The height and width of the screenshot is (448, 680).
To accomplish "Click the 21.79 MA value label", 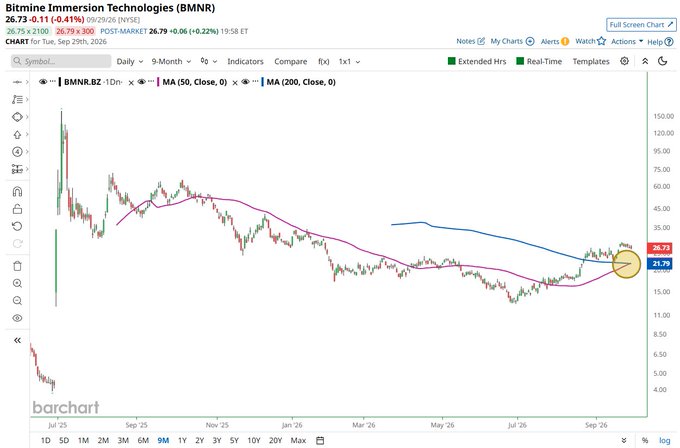I will (x=660, y=263).
